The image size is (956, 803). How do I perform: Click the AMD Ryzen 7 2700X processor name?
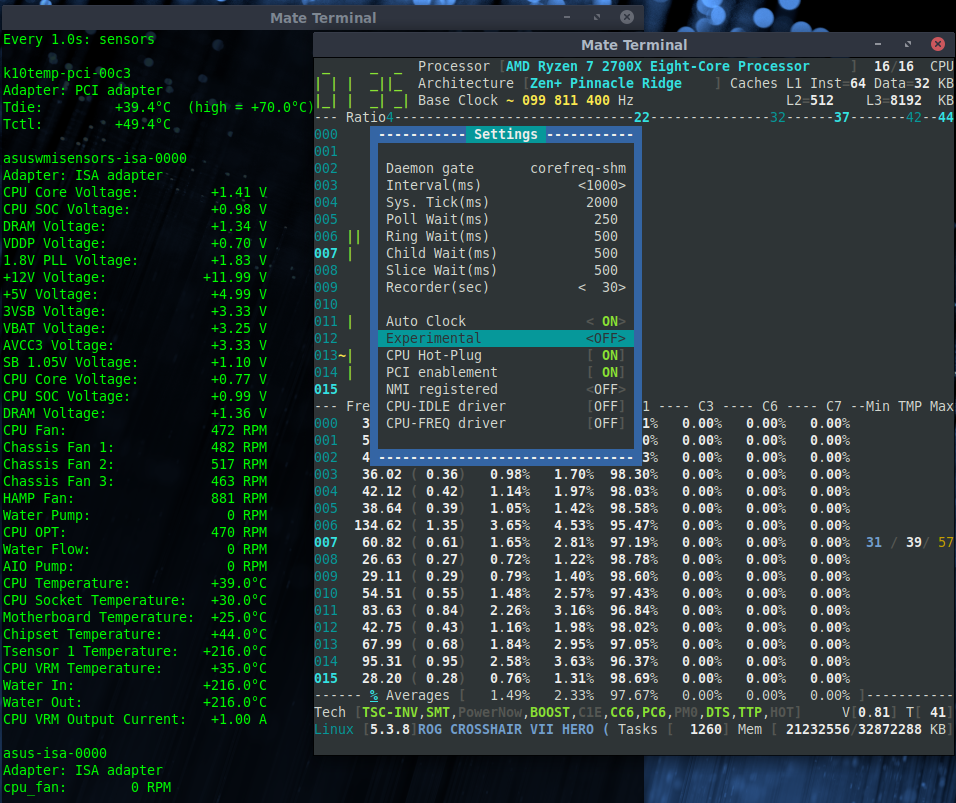coord(657,66)
